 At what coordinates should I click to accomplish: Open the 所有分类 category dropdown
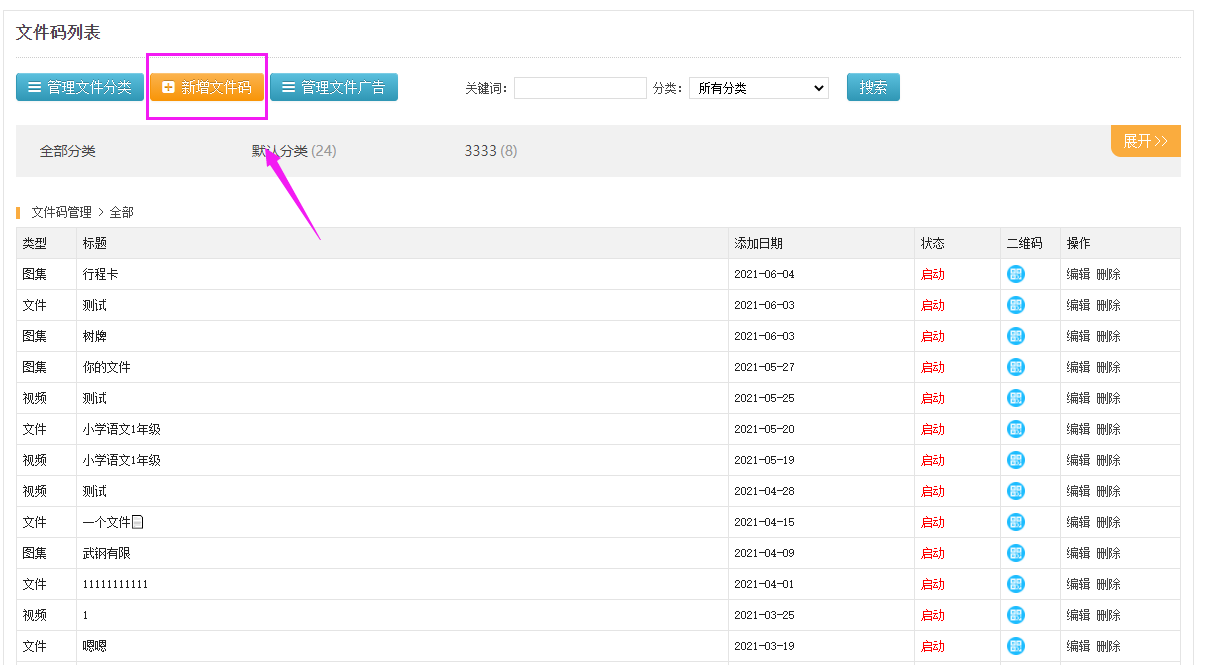coord(758,88)
